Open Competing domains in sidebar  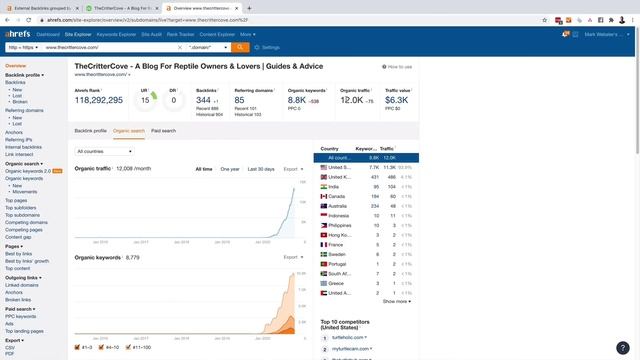[26, 222]
